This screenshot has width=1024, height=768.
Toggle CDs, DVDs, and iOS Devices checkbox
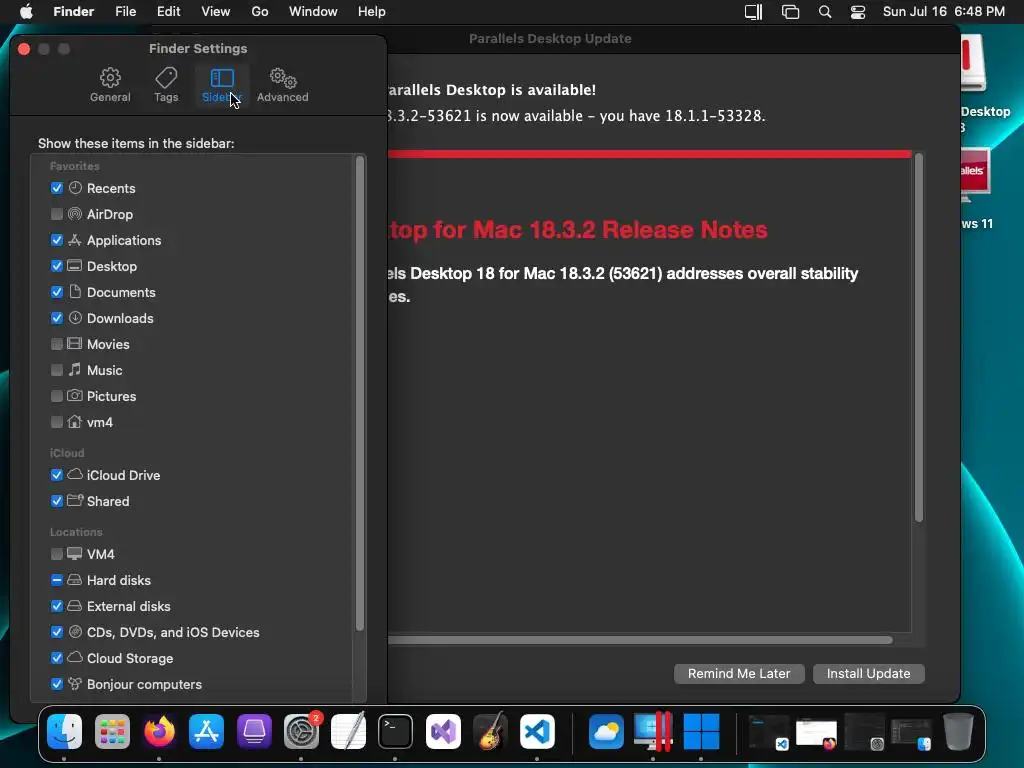click(57, 632)
